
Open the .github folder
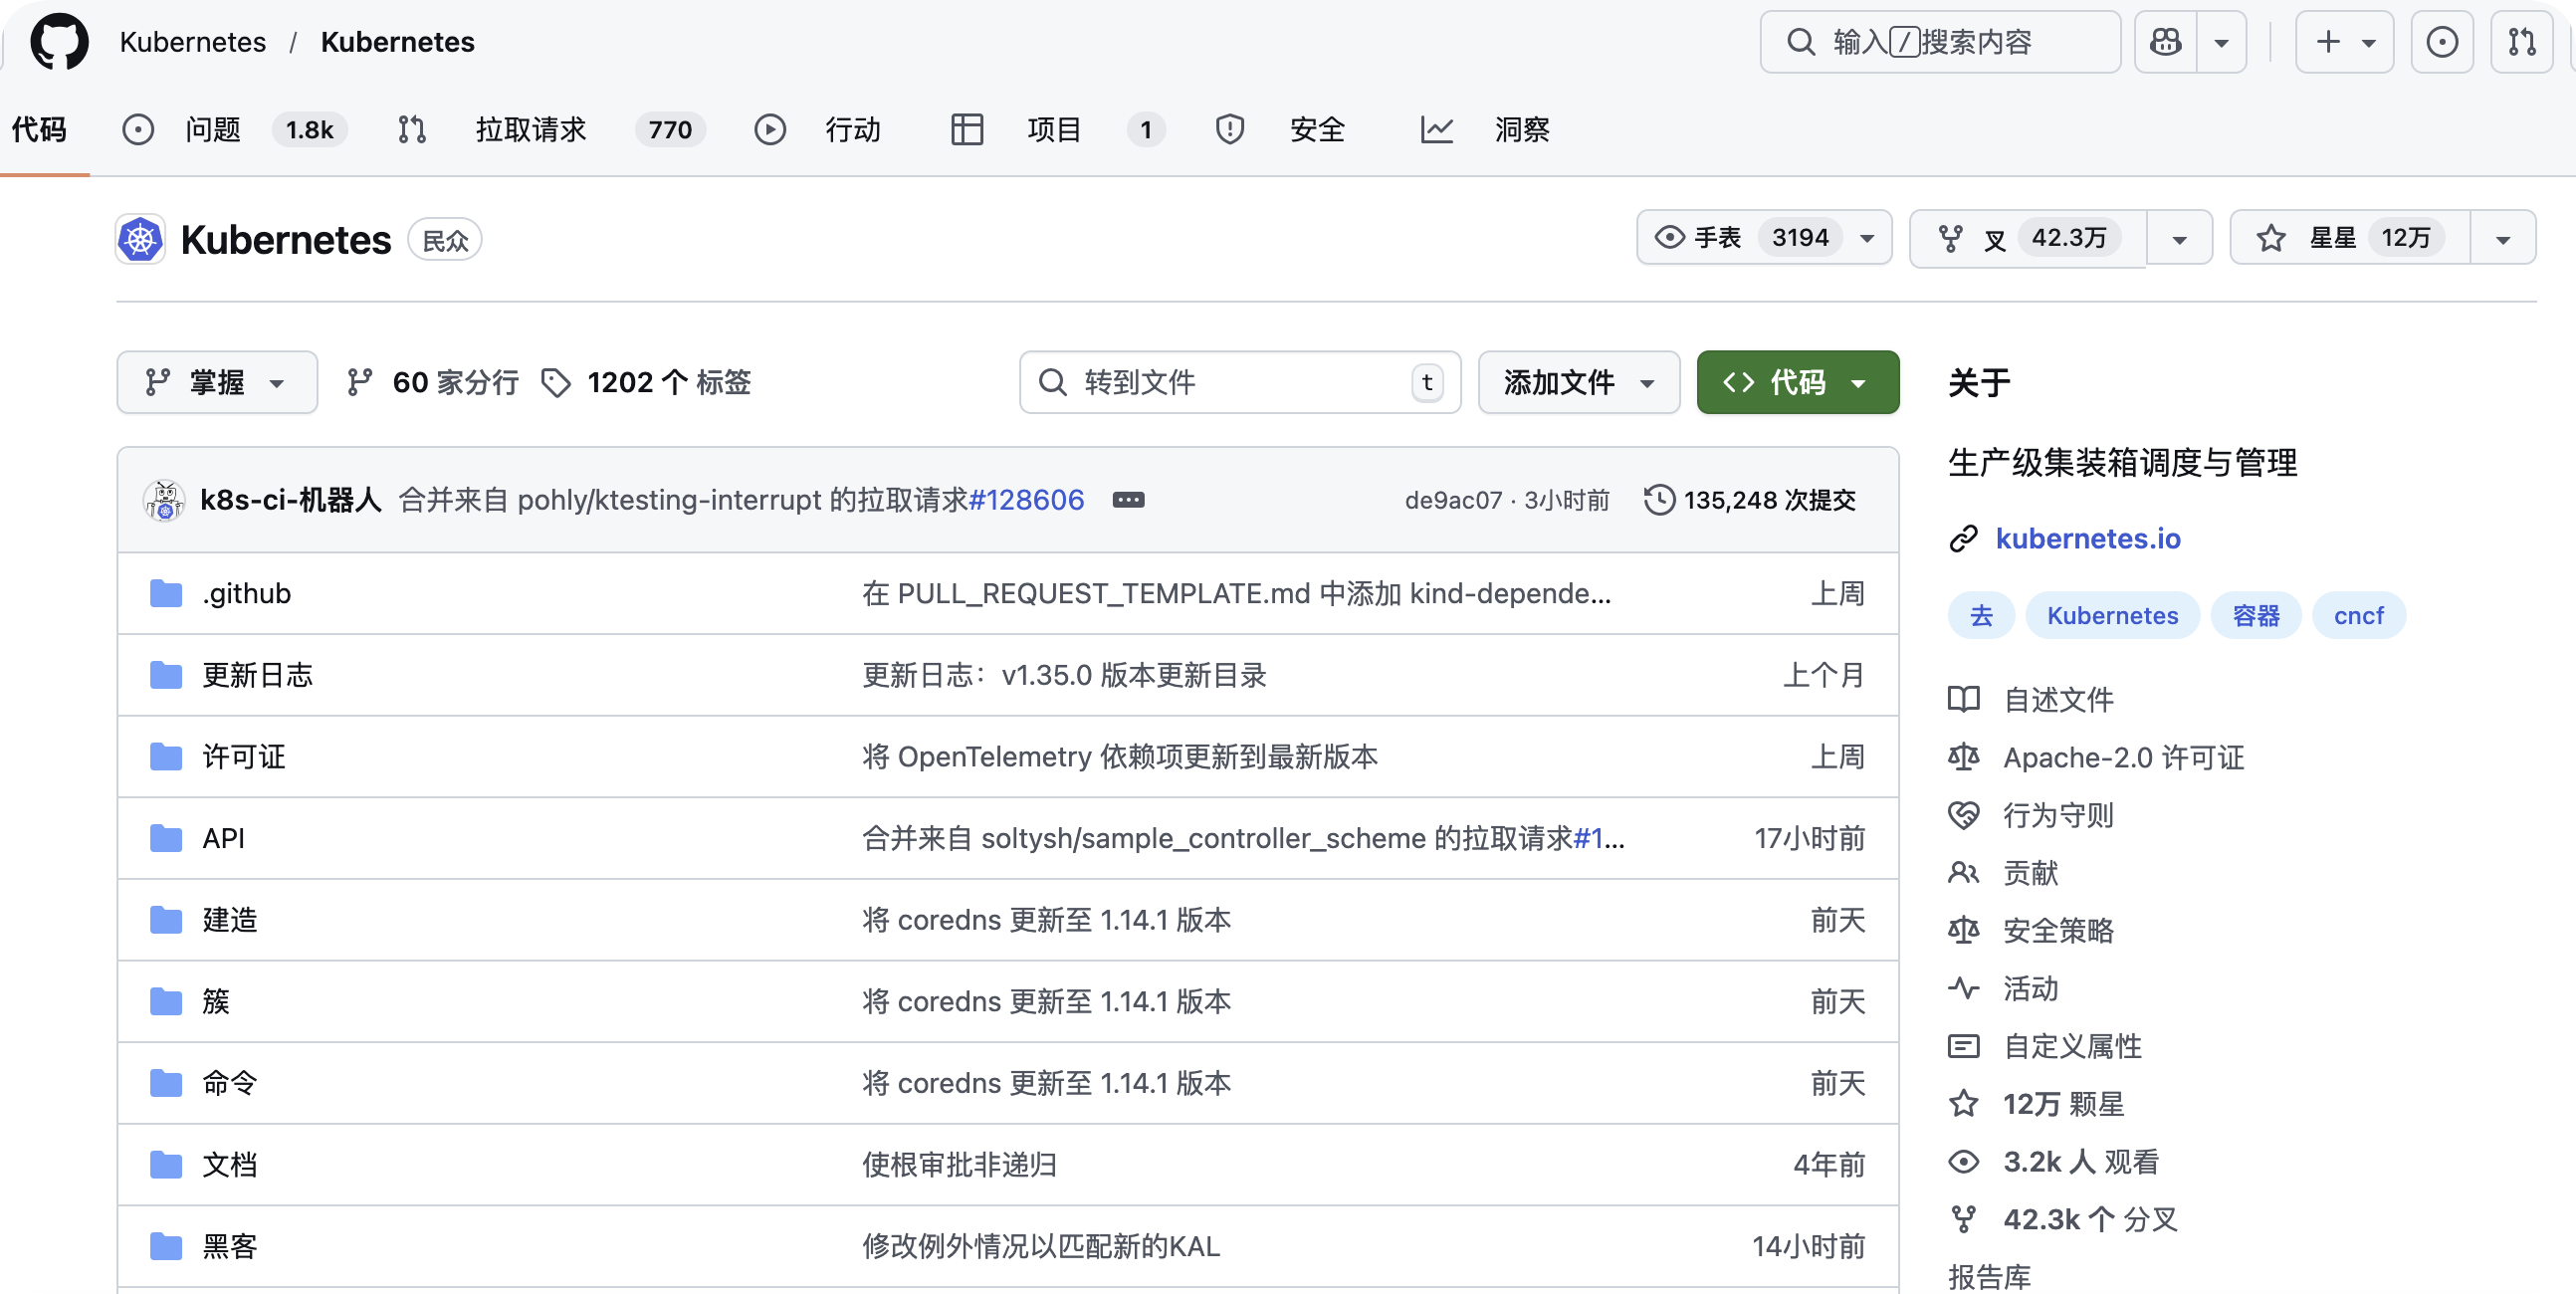click(x=246, y=594)
